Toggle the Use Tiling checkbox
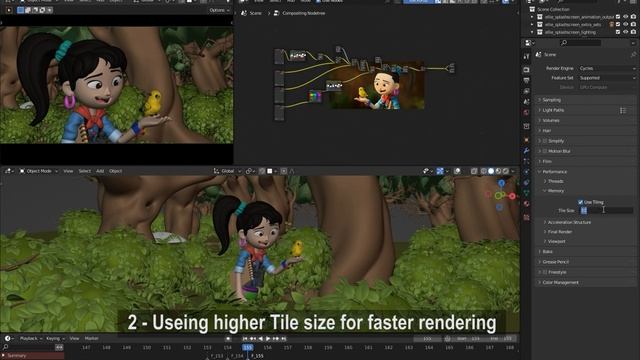Screen dimensions: 640x360 tap(580, 202)
